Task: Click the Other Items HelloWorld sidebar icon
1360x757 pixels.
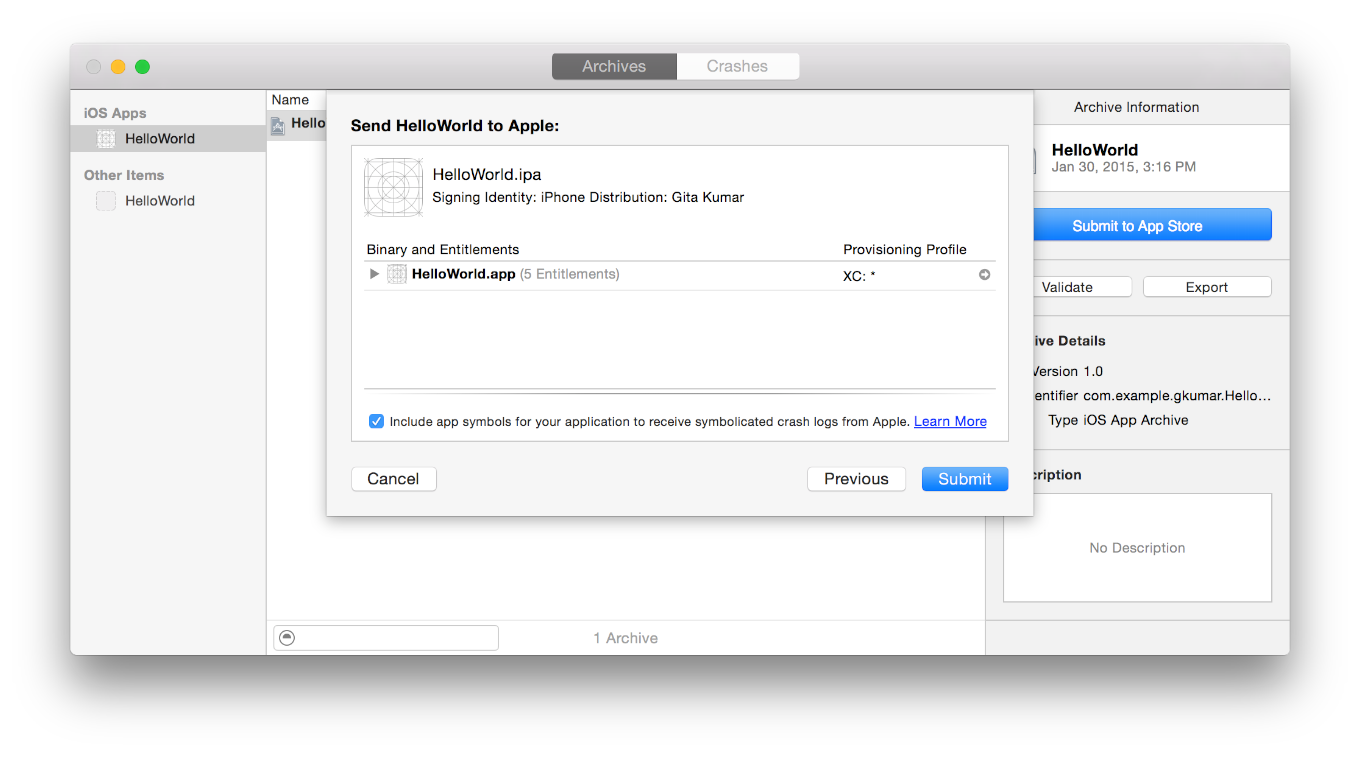Action: pos(105,201)
